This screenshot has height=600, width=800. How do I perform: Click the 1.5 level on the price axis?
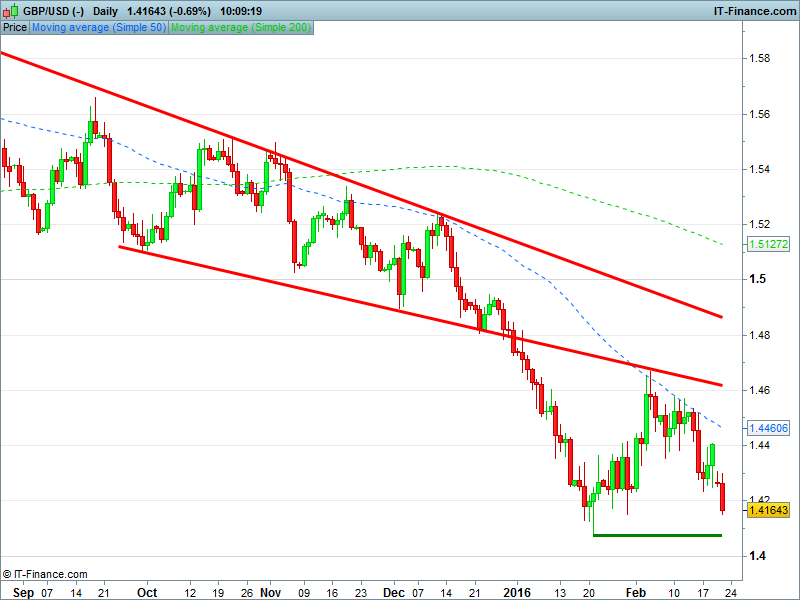tap(758, 280)
